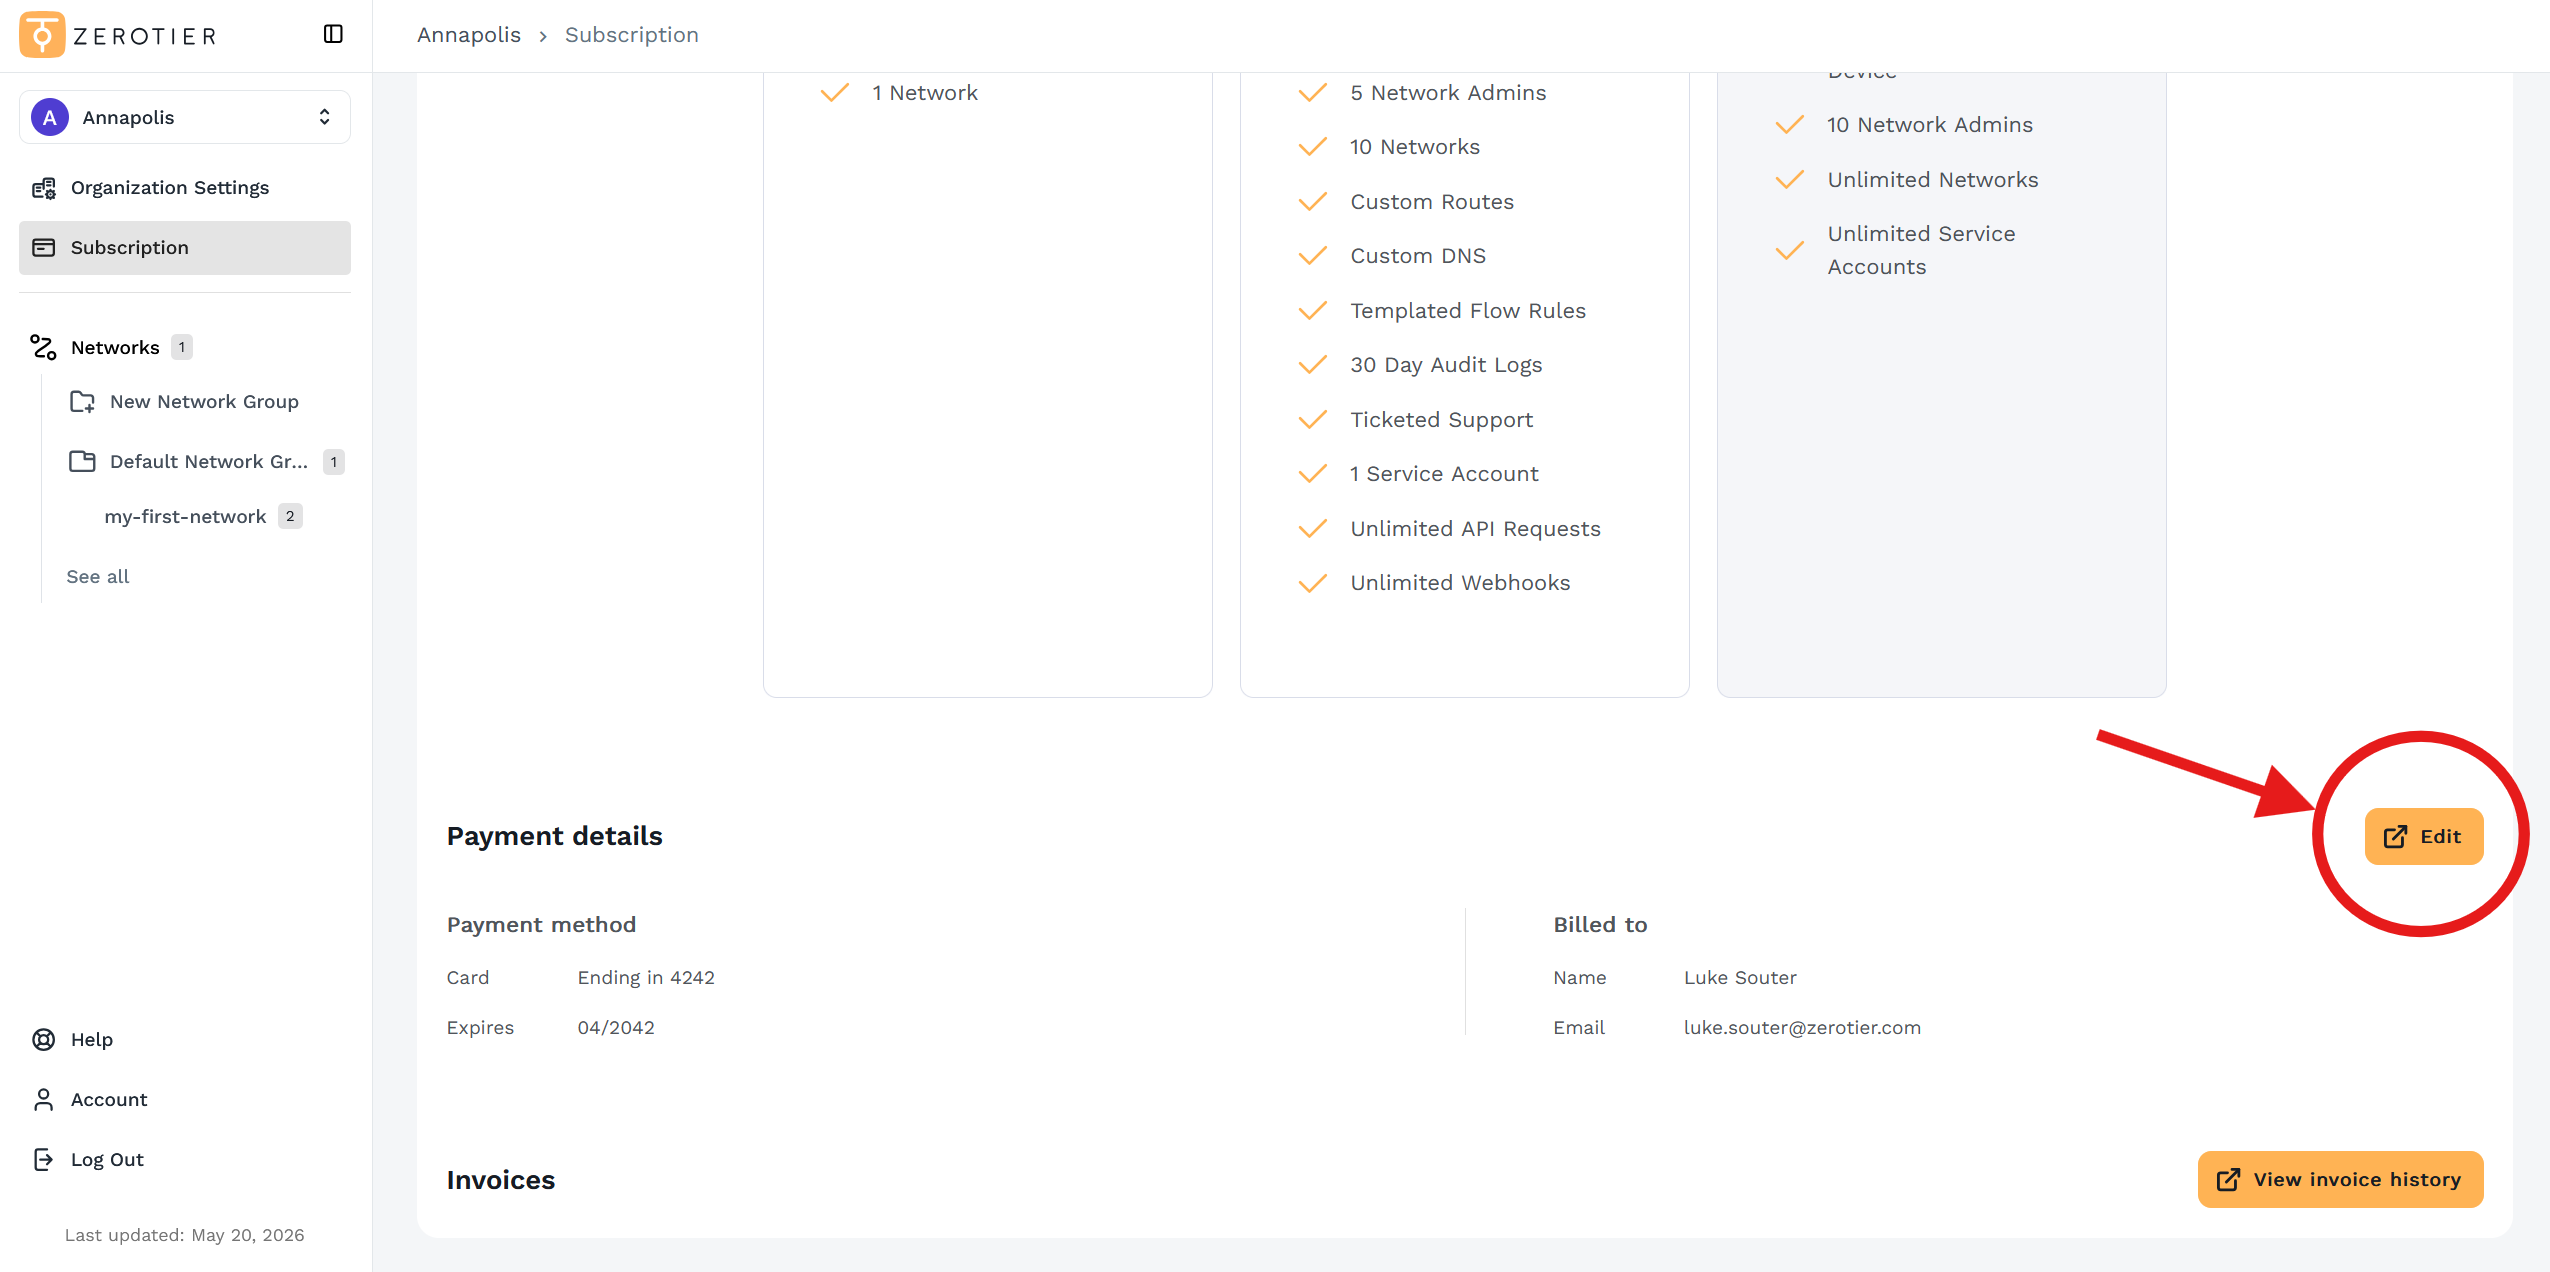Click the 'Ending in 4242' card text
Image resolution: width=2550 pixels, height=1272 pixels.
point(646,978)
